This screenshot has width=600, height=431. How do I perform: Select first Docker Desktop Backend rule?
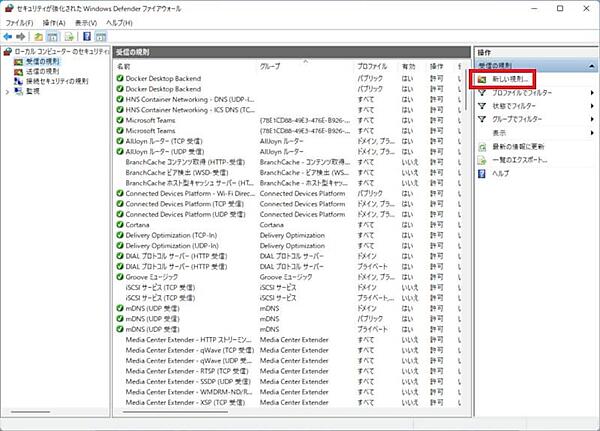tap(163, 78)
